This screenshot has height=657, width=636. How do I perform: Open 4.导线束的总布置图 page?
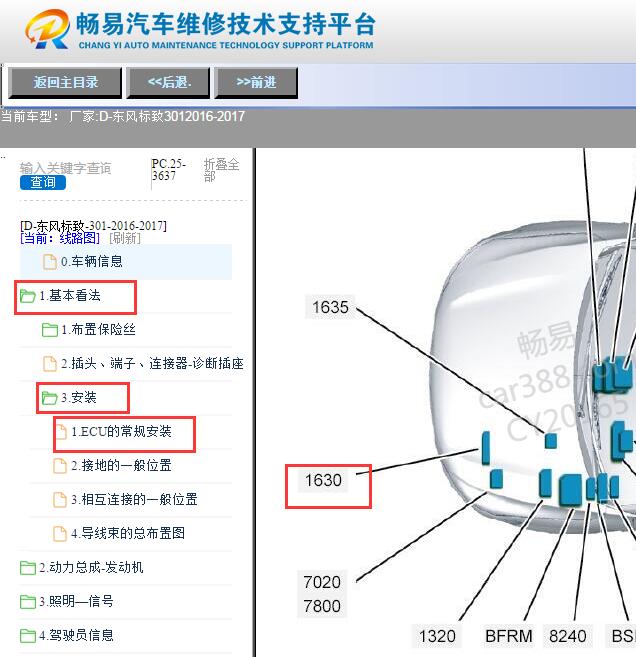coord(128,533)
